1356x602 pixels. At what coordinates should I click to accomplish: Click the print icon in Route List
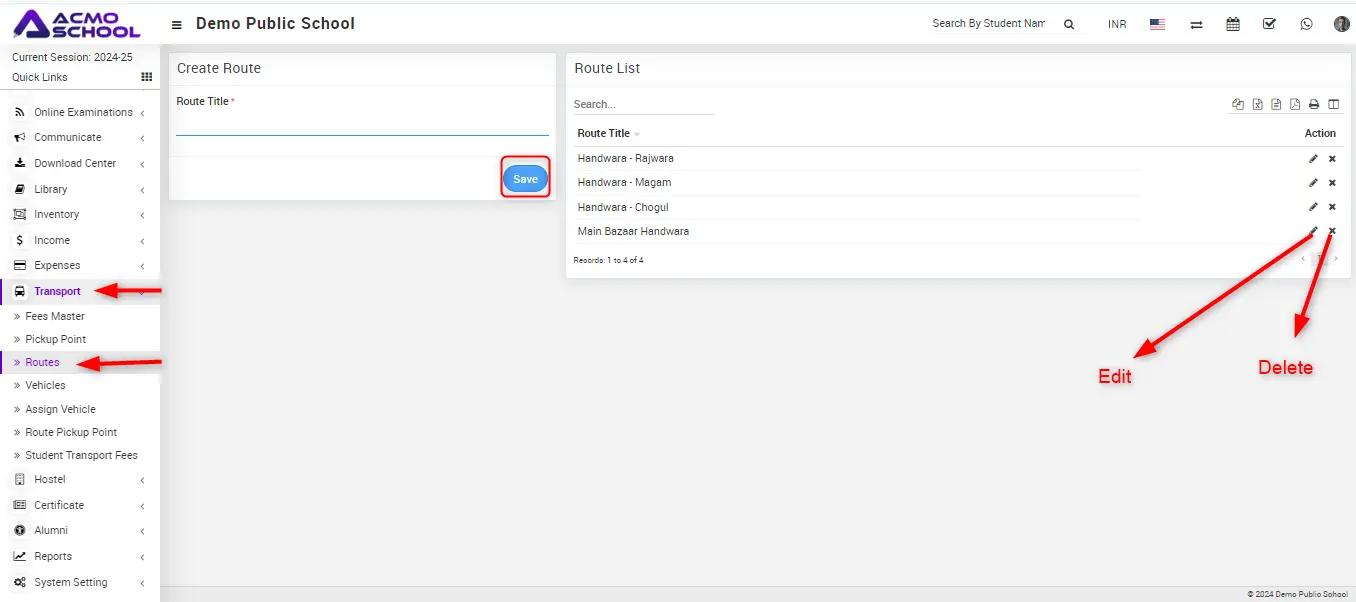(1314, 104)
